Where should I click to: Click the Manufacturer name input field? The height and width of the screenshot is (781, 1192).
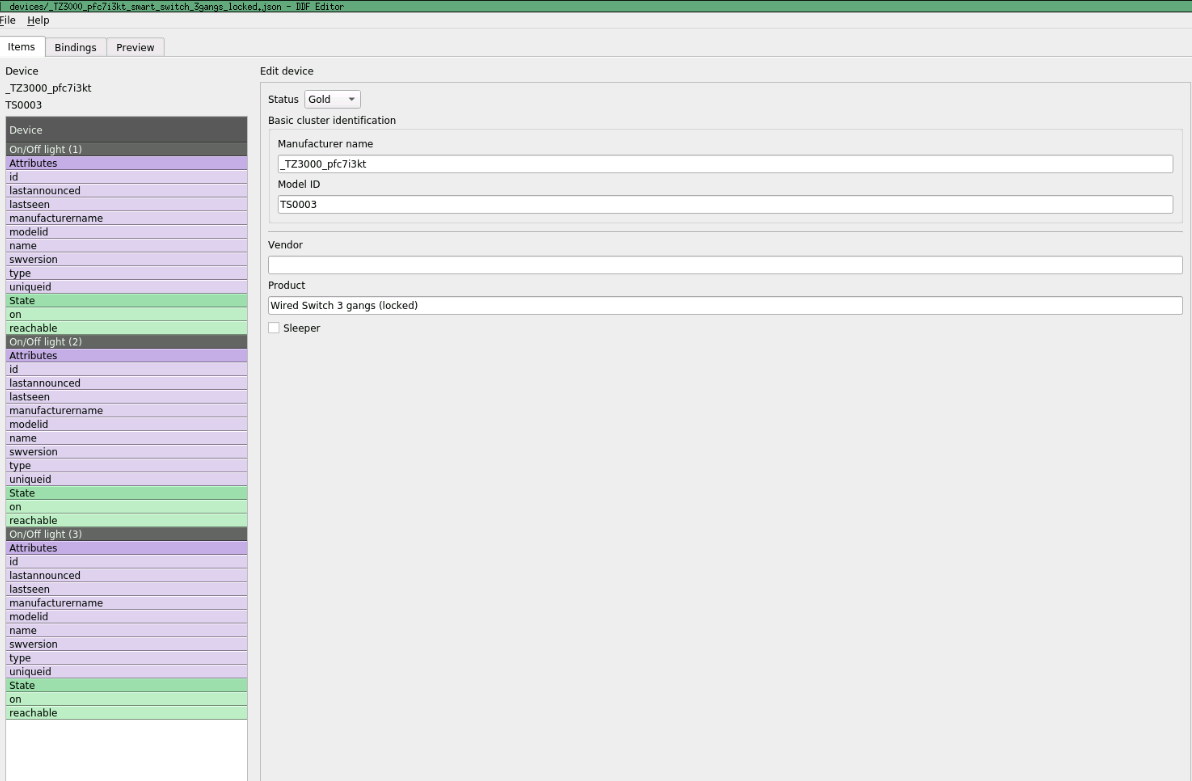point(725,164)
